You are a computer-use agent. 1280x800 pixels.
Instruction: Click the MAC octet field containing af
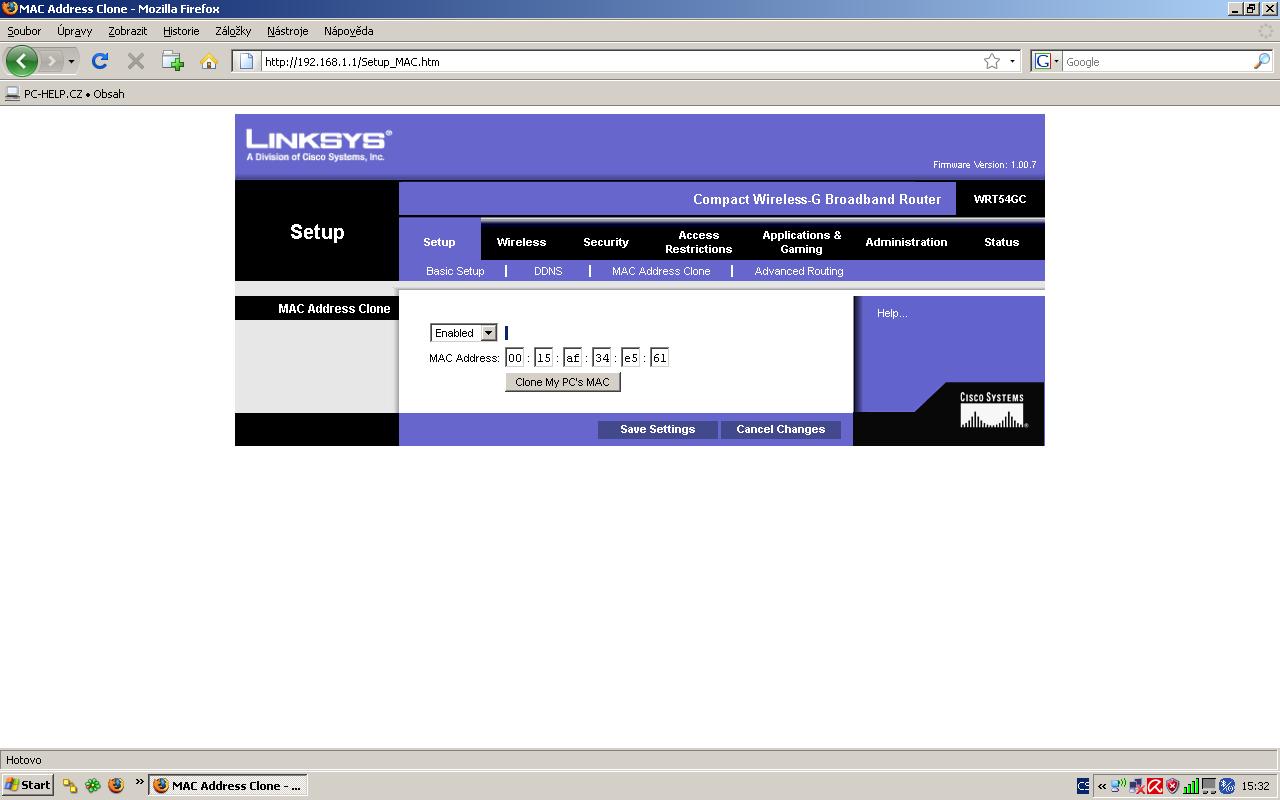[573, 358]
